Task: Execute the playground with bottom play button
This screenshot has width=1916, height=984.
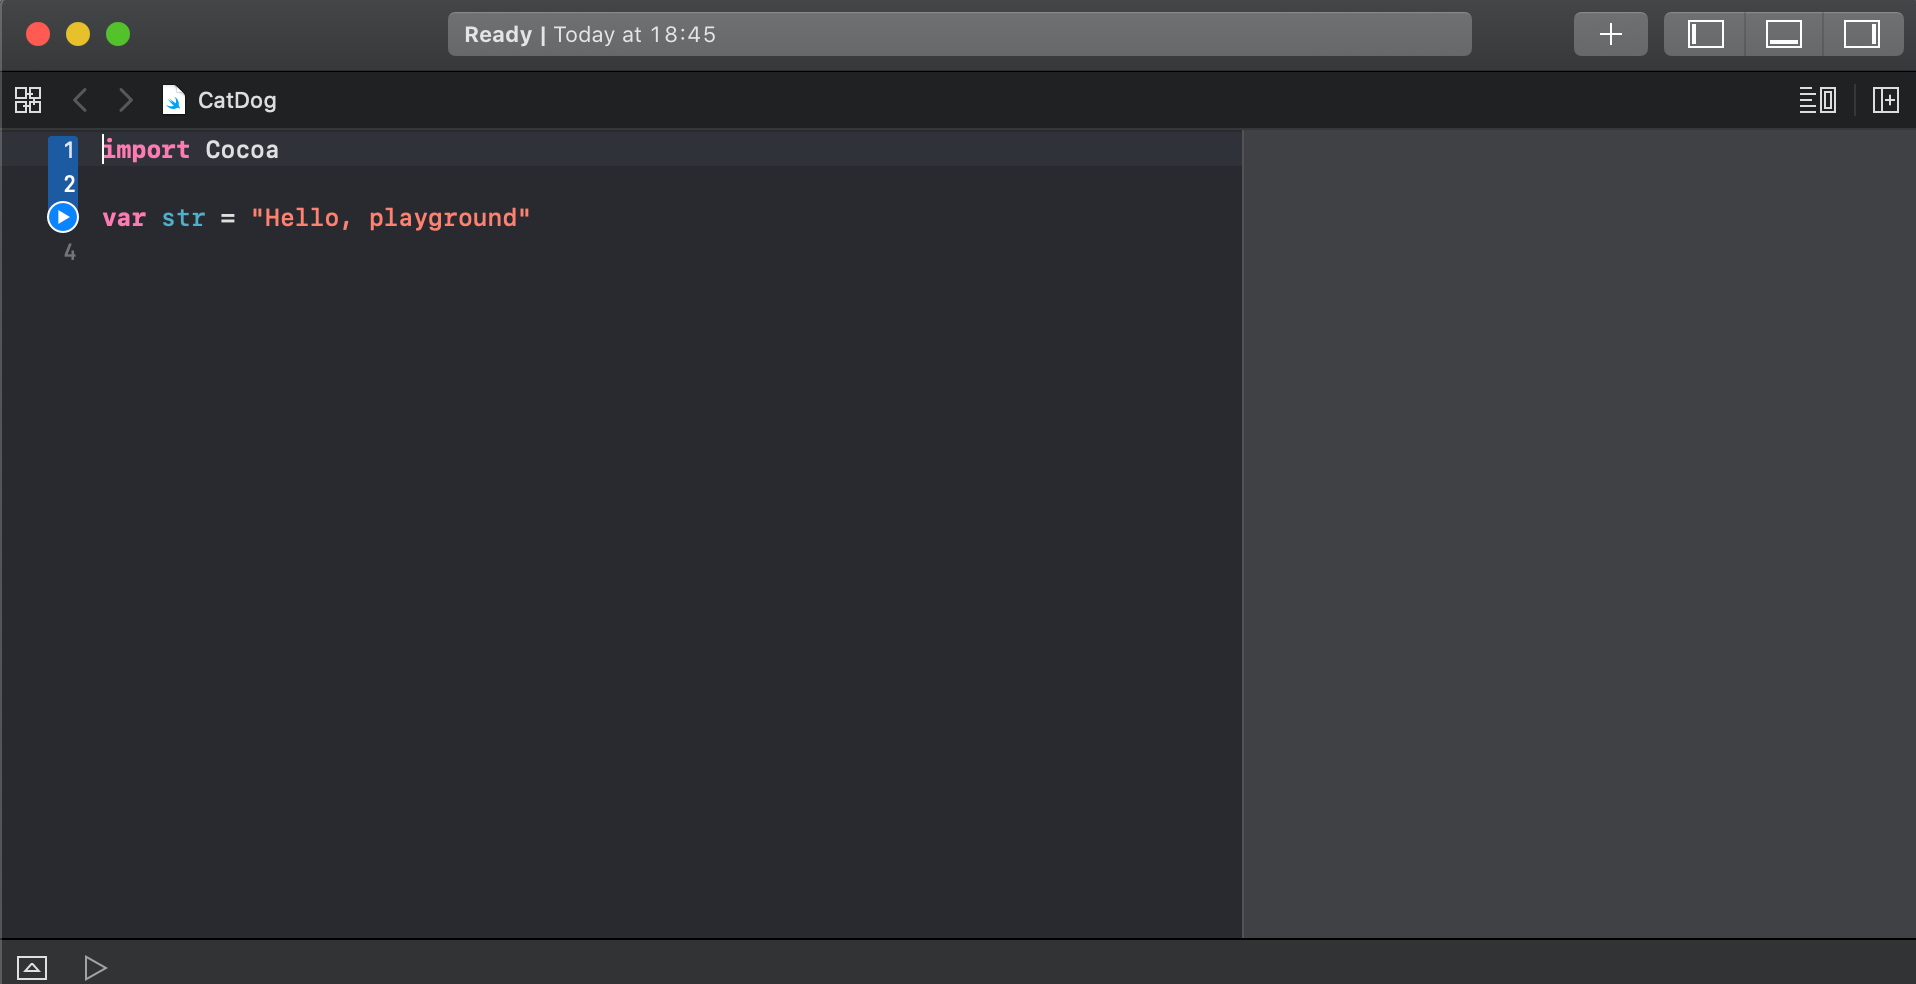Action: click(x=95, y=968)
